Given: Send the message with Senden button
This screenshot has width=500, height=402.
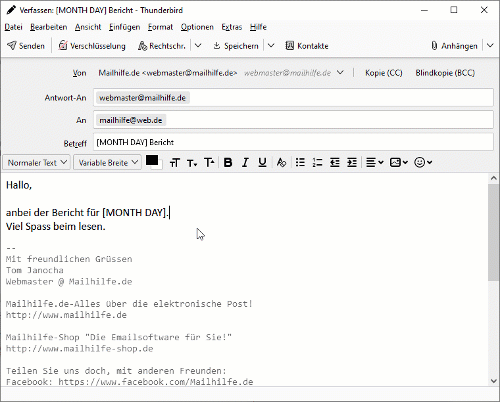Looking at the screenshot, I should tap(26, 46).
